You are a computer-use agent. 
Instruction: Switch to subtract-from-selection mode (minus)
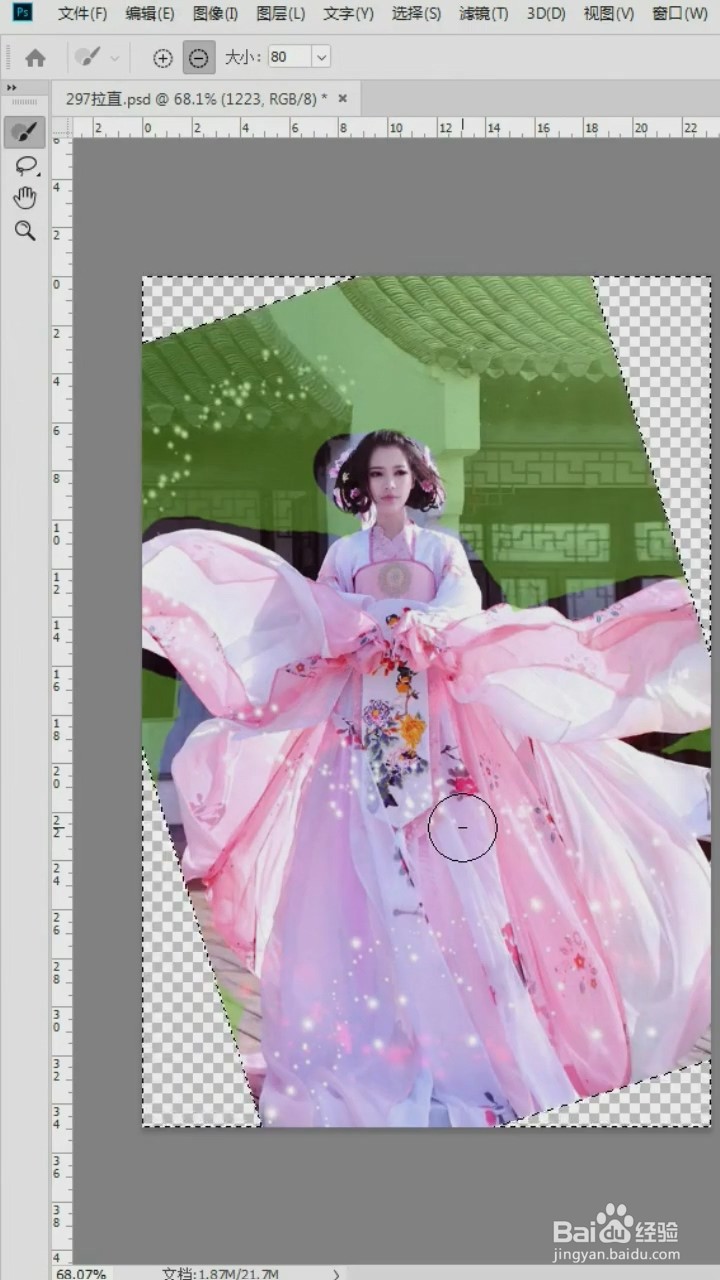[198, 58]
